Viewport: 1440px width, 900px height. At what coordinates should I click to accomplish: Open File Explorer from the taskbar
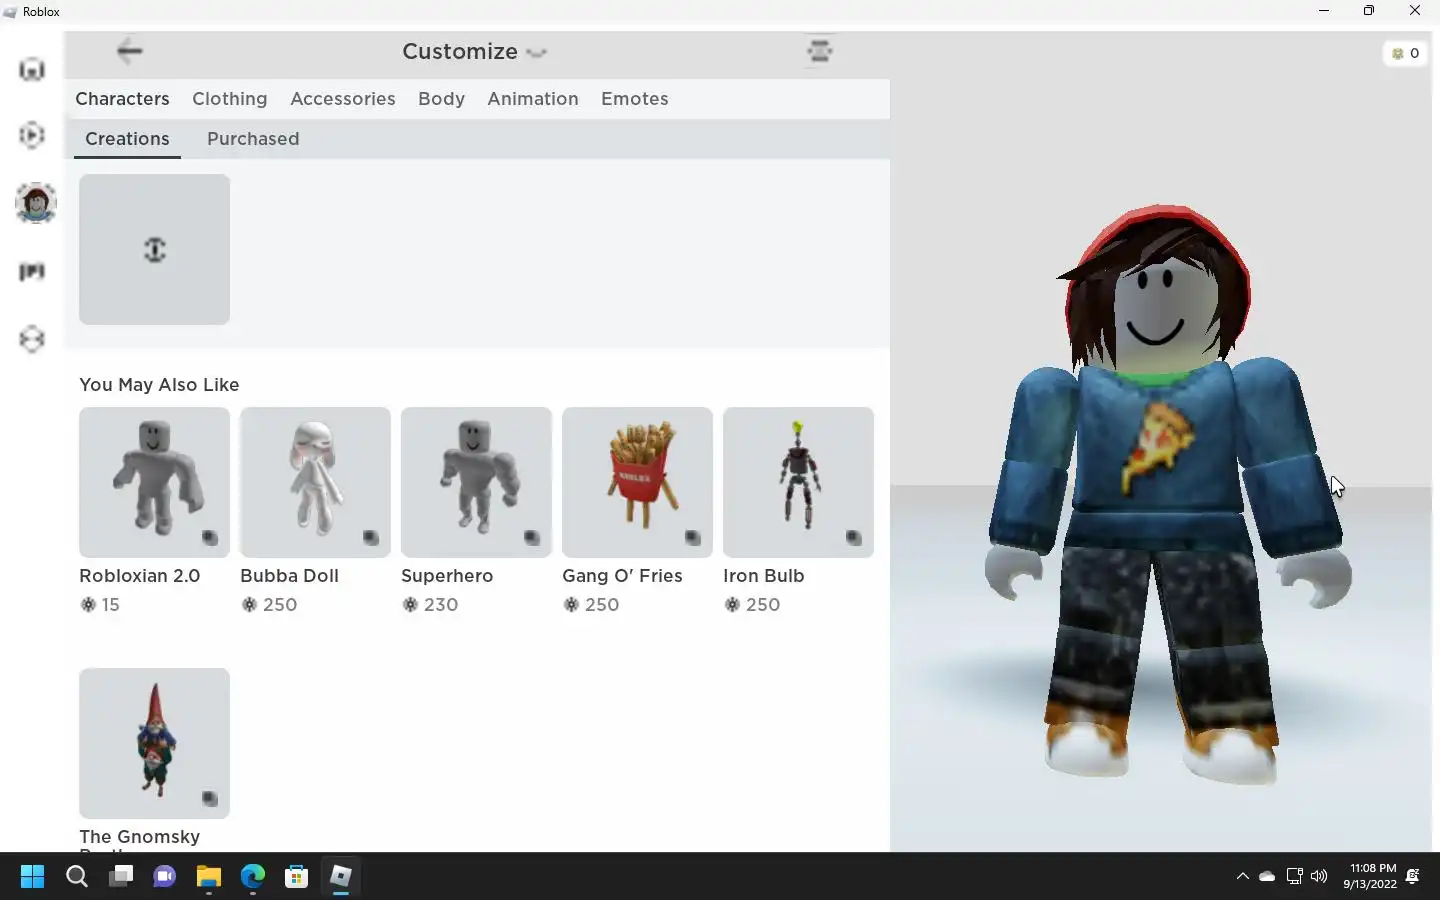(x=208, y=877)
